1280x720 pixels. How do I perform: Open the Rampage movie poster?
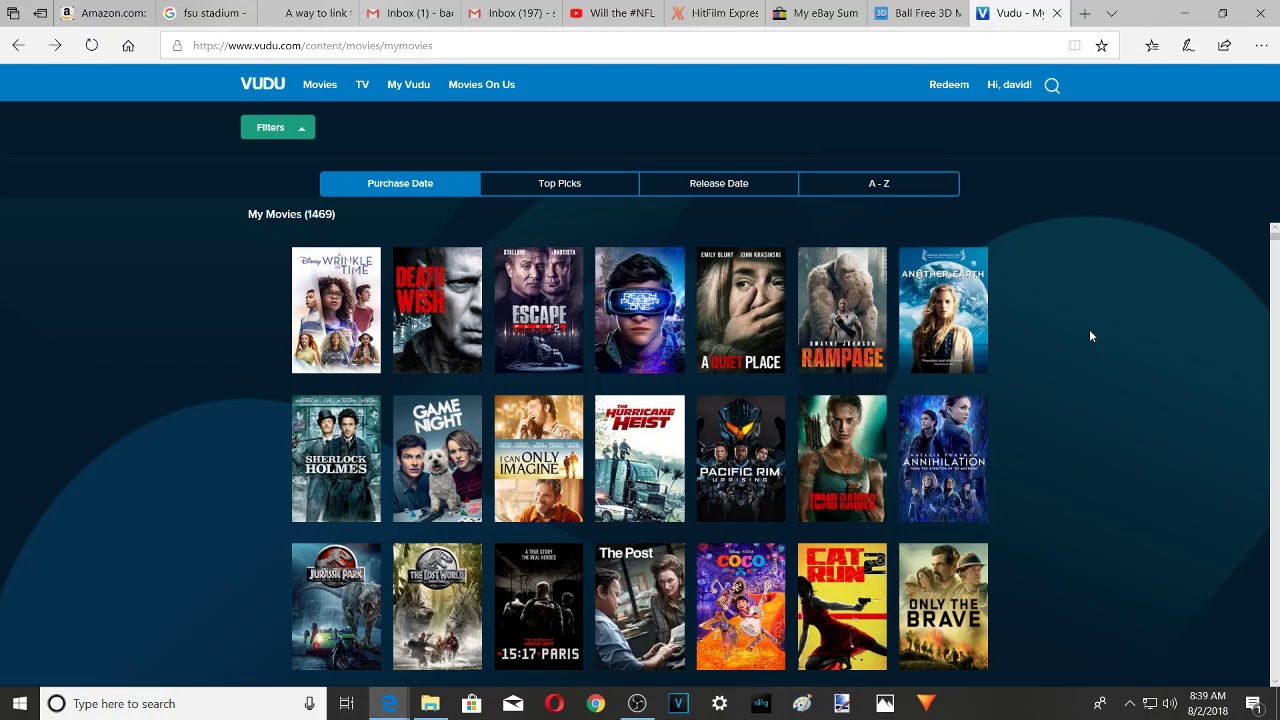pos(842,310)
